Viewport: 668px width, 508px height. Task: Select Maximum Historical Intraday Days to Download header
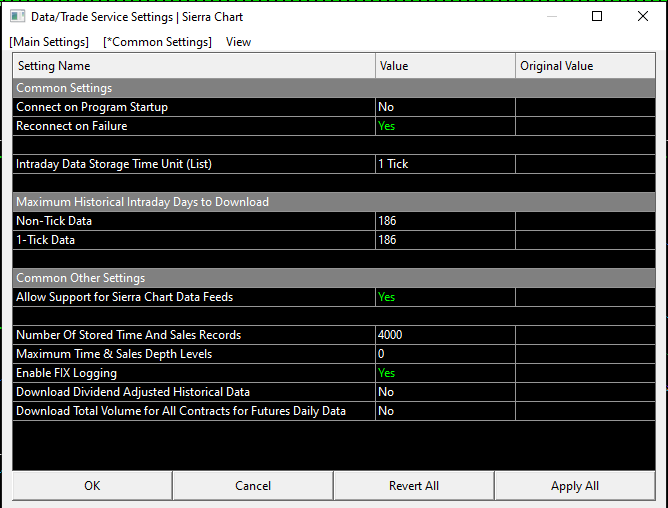(334, 202)
